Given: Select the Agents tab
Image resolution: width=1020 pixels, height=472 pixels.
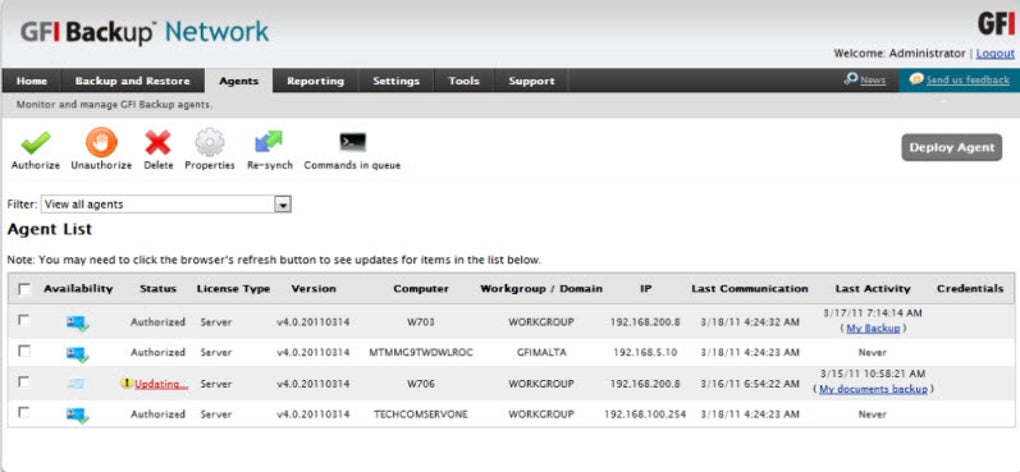Looking at the screenshot, I should [x=239, y=81].
